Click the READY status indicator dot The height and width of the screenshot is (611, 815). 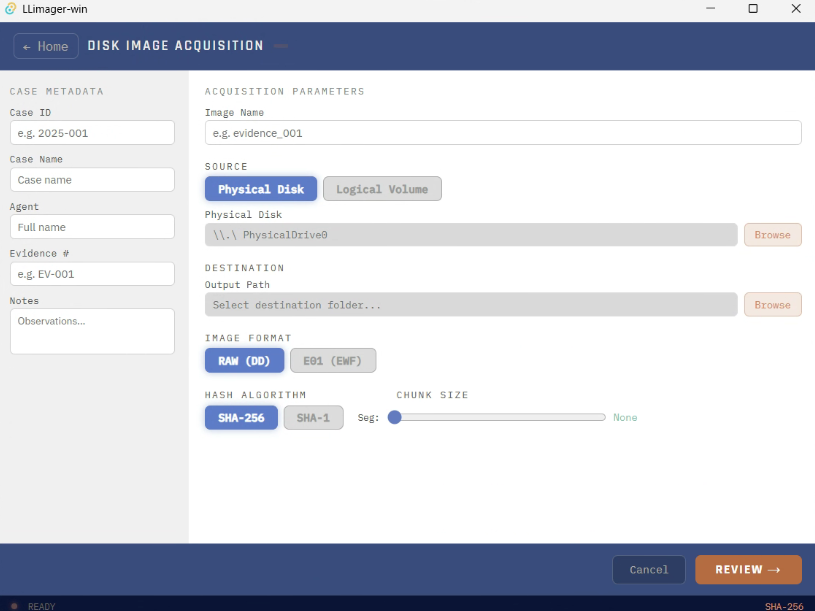click(x=14, y=606)
